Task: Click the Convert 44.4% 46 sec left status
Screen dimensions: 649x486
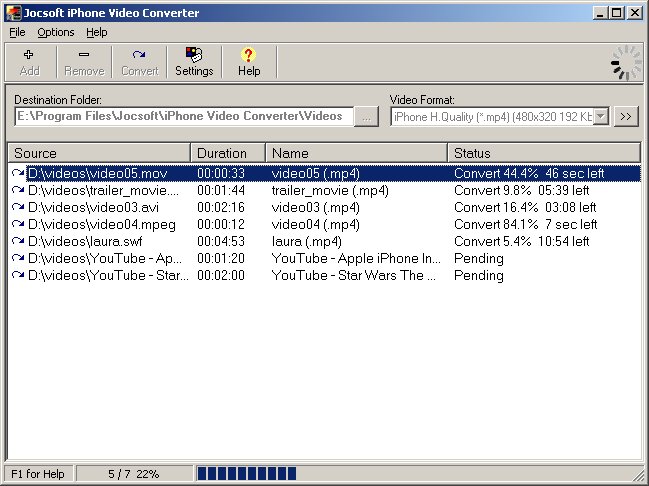Action: (x=529, y=173)
